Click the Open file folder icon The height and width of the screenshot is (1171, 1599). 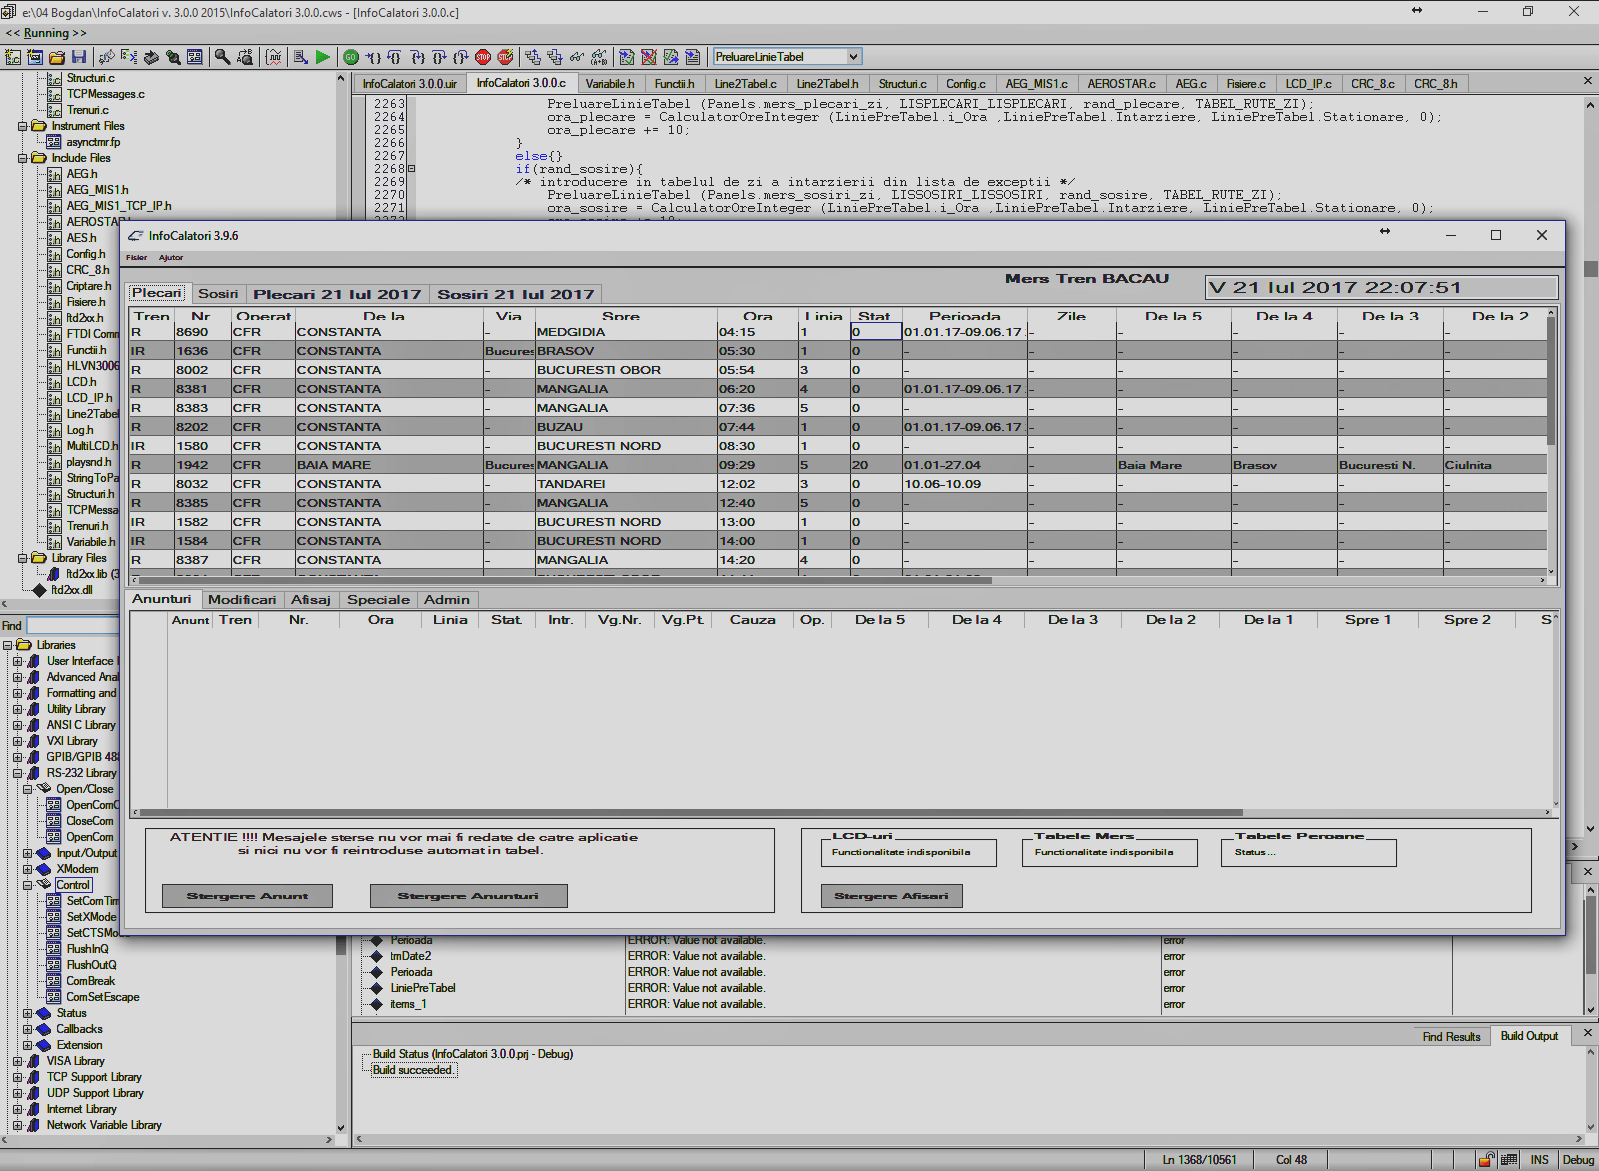pos(57,57)
